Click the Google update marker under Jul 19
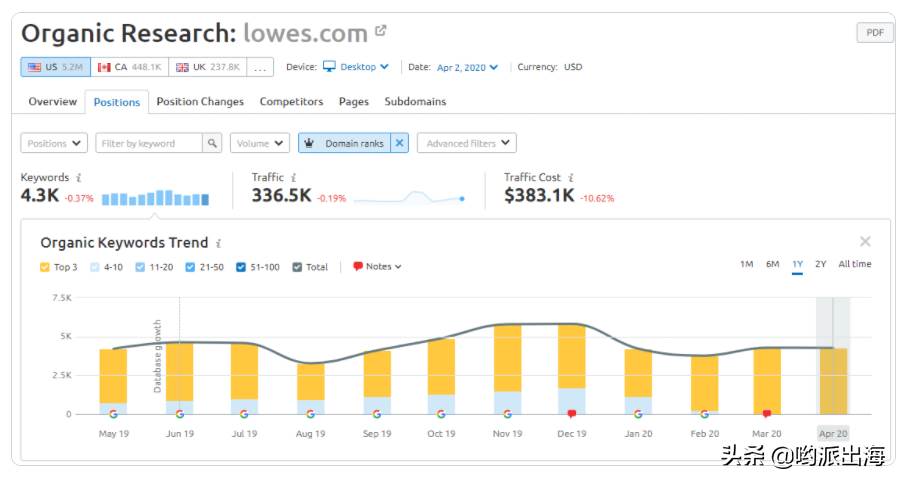The width and height of the screenshot is (899, 481). pyautogui.click(x=244, y=414)
